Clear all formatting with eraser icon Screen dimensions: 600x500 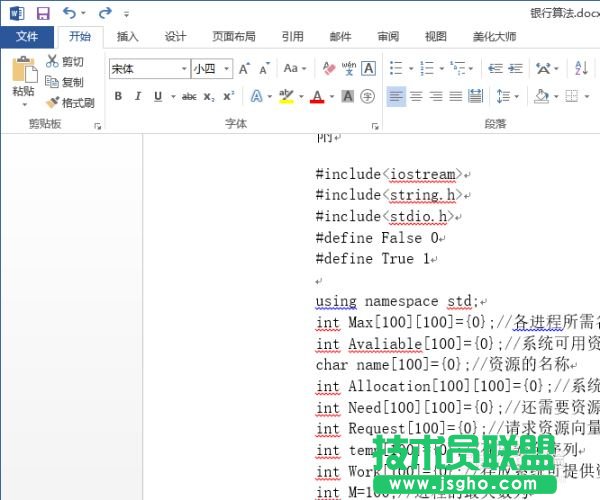[x=329, y=69]
